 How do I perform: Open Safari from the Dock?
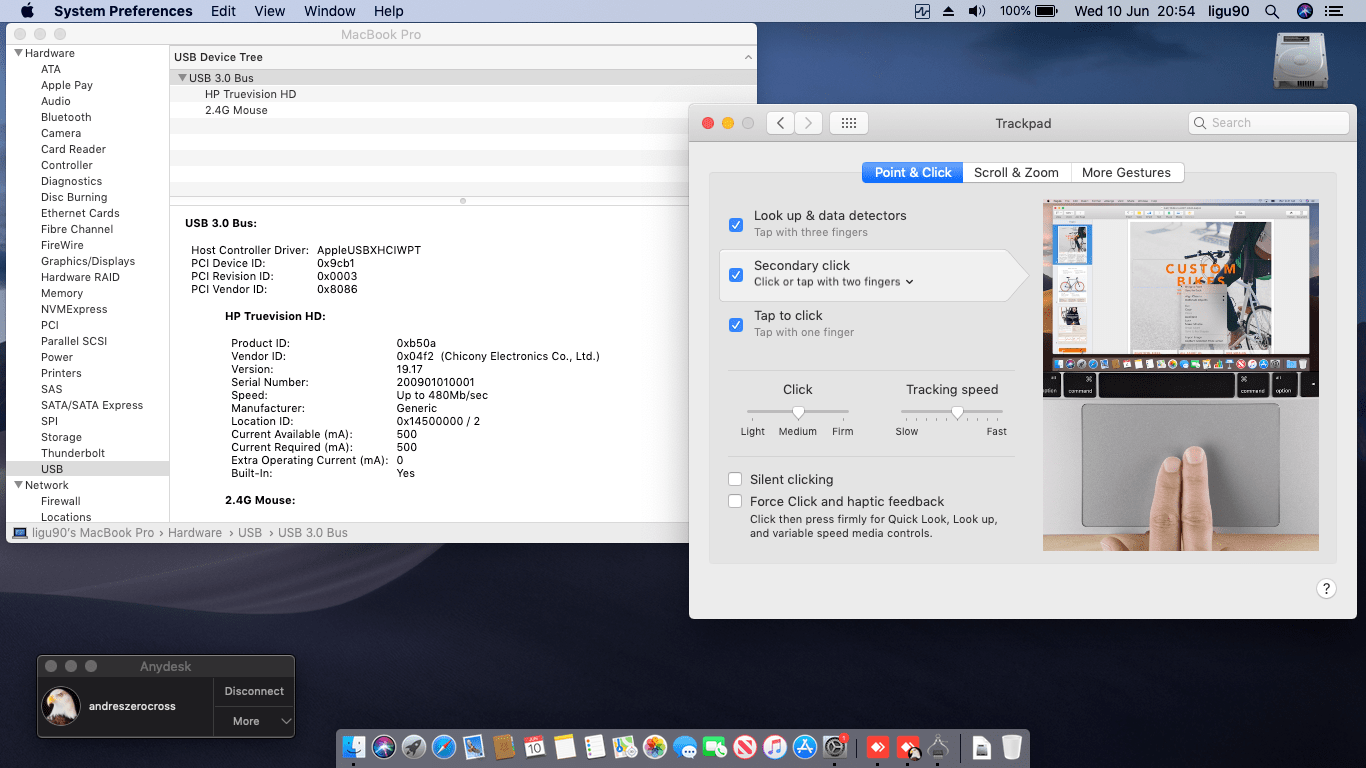coord(444,747)
